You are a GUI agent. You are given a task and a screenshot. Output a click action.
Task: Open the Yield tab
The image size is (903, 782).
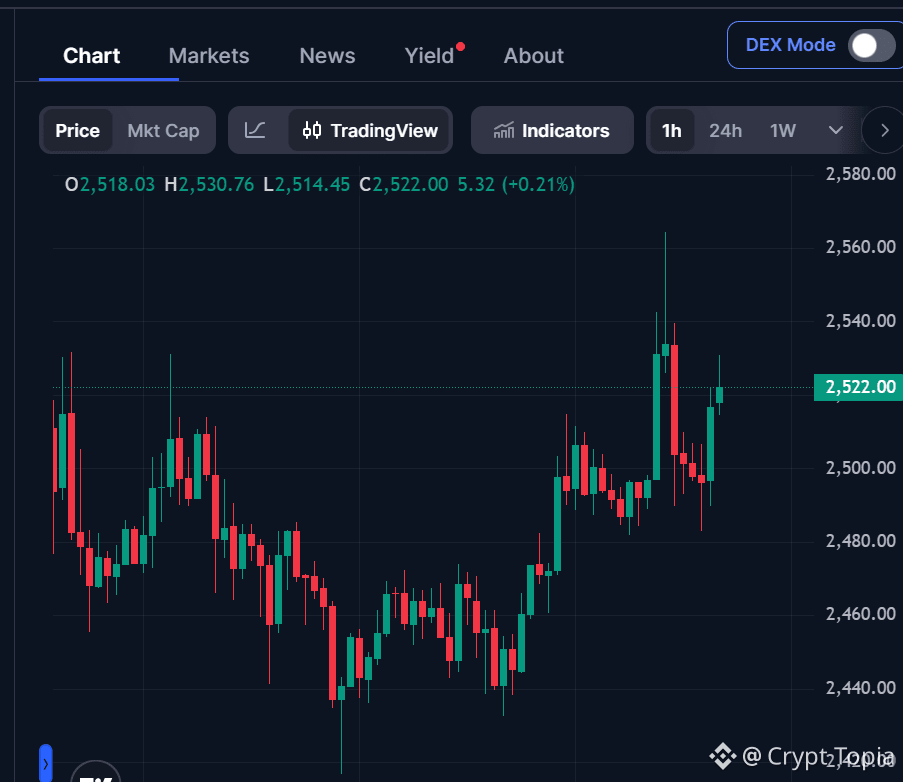(430, 56)
